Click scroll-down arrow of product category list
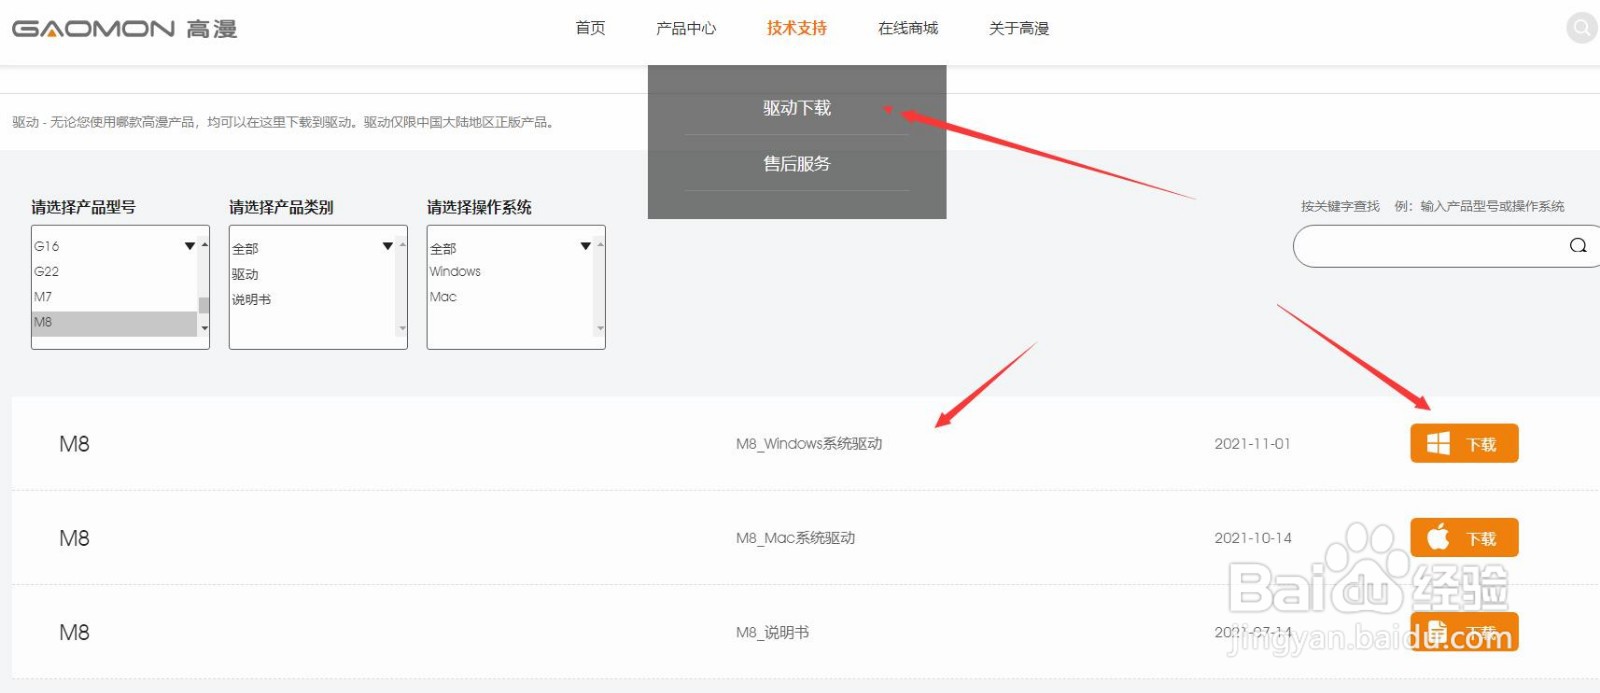This screenshot has width=1600, height=693. 402,328
